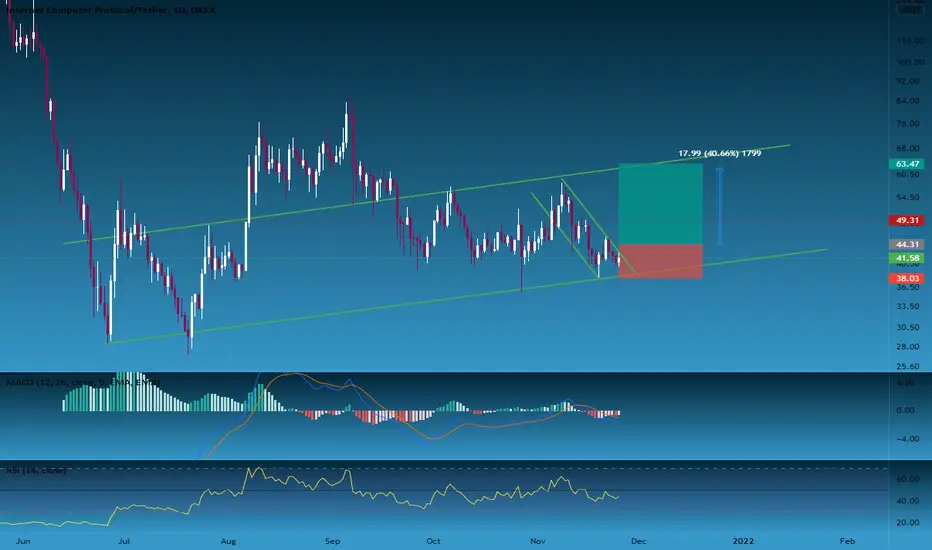The image size is (932, 550).
Task: Click 60.50 on the price axis
Action: coord(910,174)
